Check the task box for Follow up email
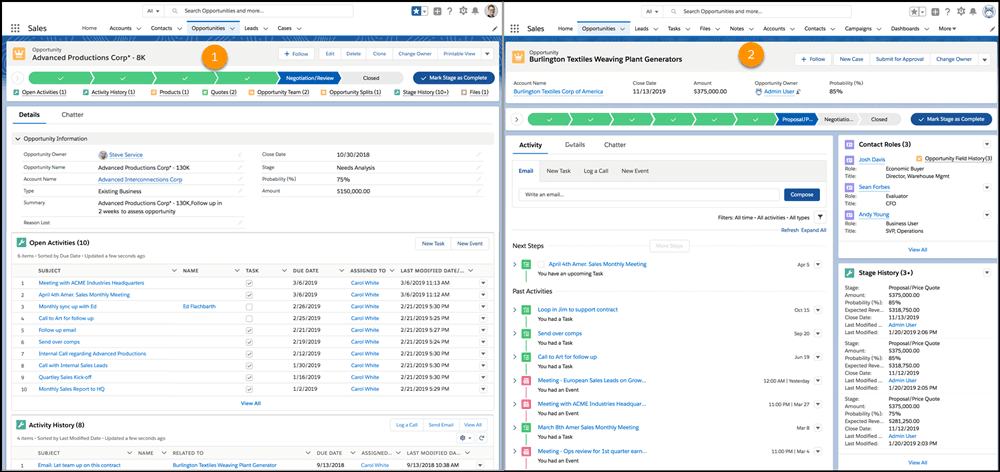The height and width of the screenshot is (472, 1000). (249, 329)
